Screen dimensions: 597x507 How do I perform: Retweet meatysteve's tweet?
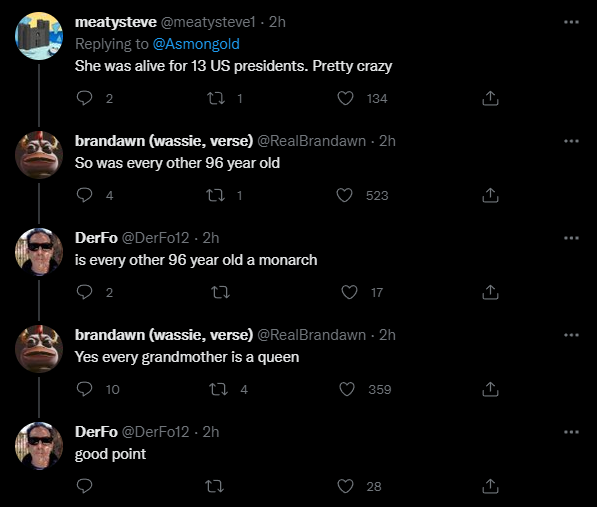pos(215,99)
